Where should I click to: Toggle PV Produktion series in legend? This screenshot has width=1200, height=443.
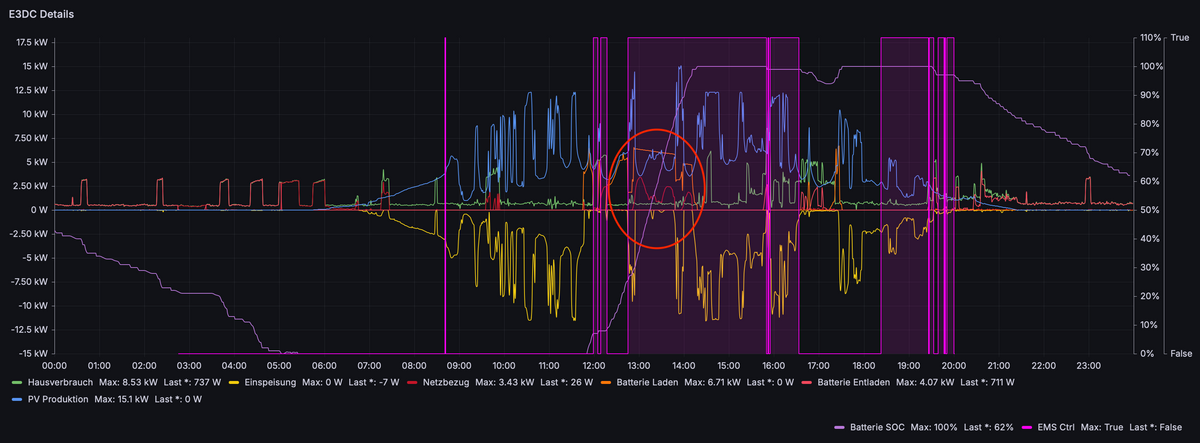pyautogui.click(x=58, y=399)
